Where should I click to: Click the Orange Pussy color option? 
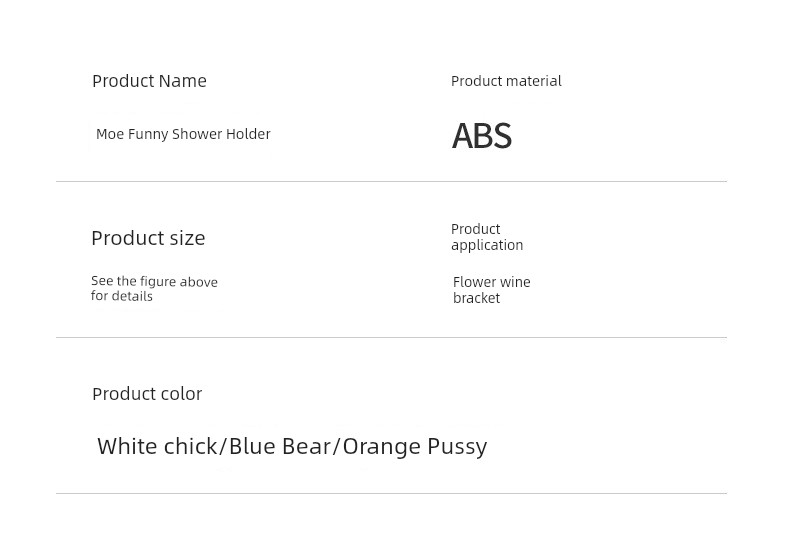tap(415, 447)
